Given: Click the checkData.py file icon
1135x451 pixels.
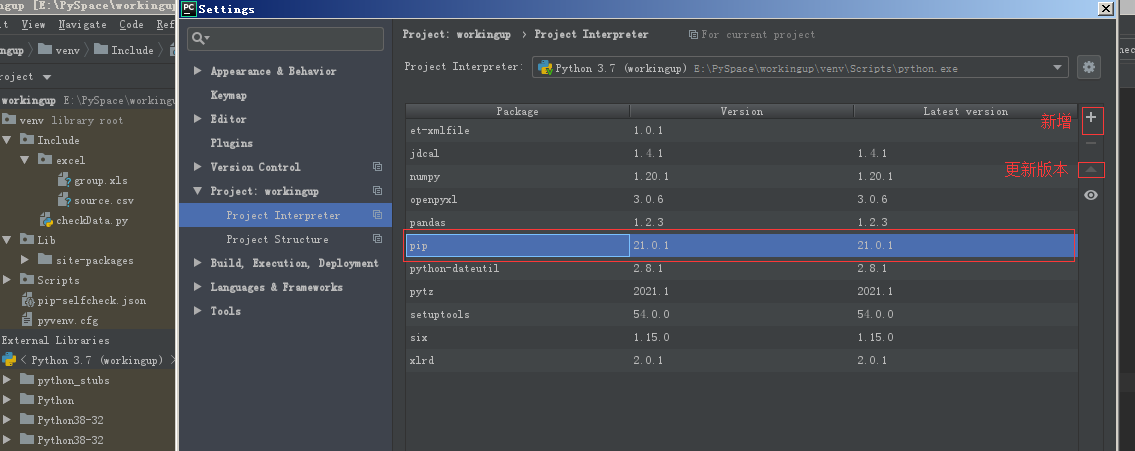Looking at the screenshot, I should coord(46,220).
